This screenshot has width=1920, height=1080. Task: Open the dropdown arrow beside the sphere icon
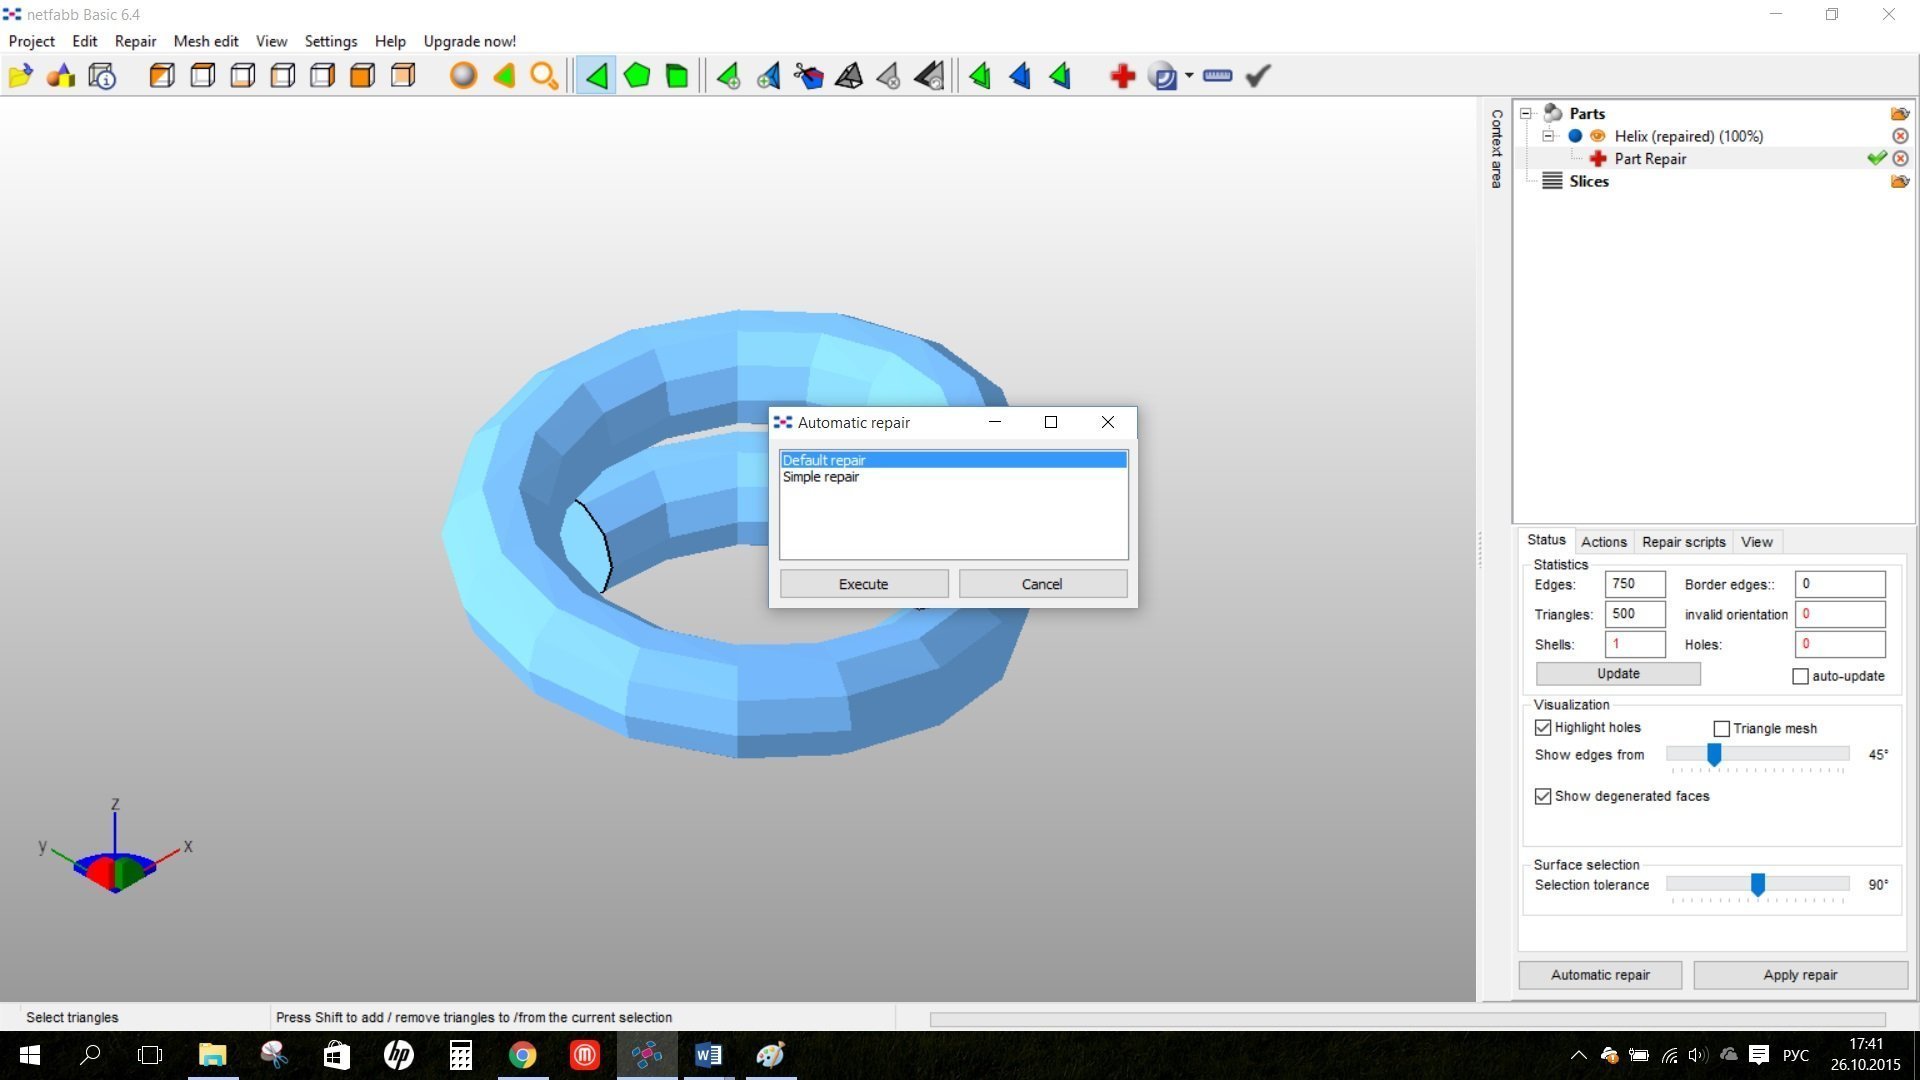(1189, 76)
